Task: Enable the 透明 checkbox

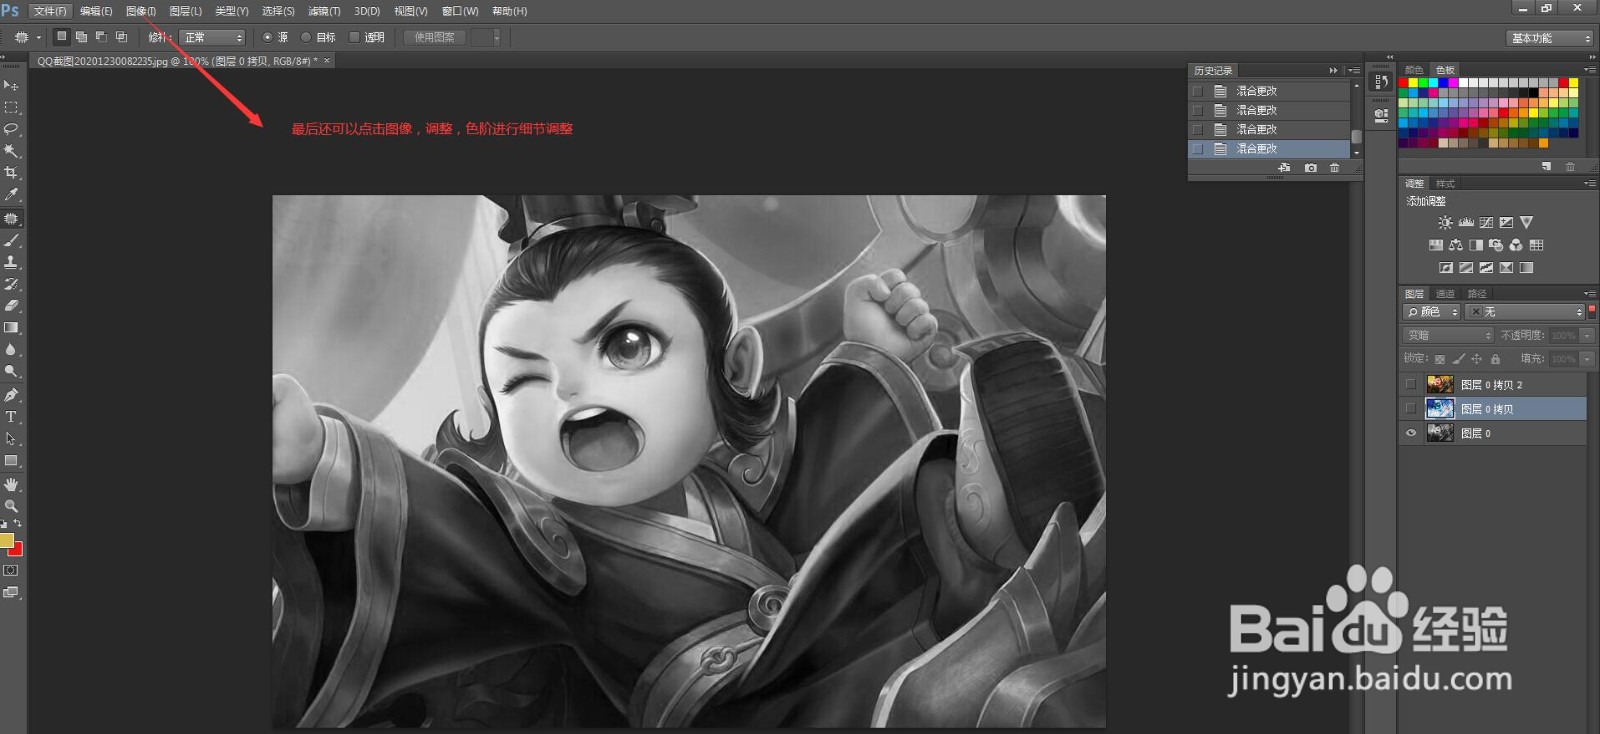Action: tap(354, 37)
